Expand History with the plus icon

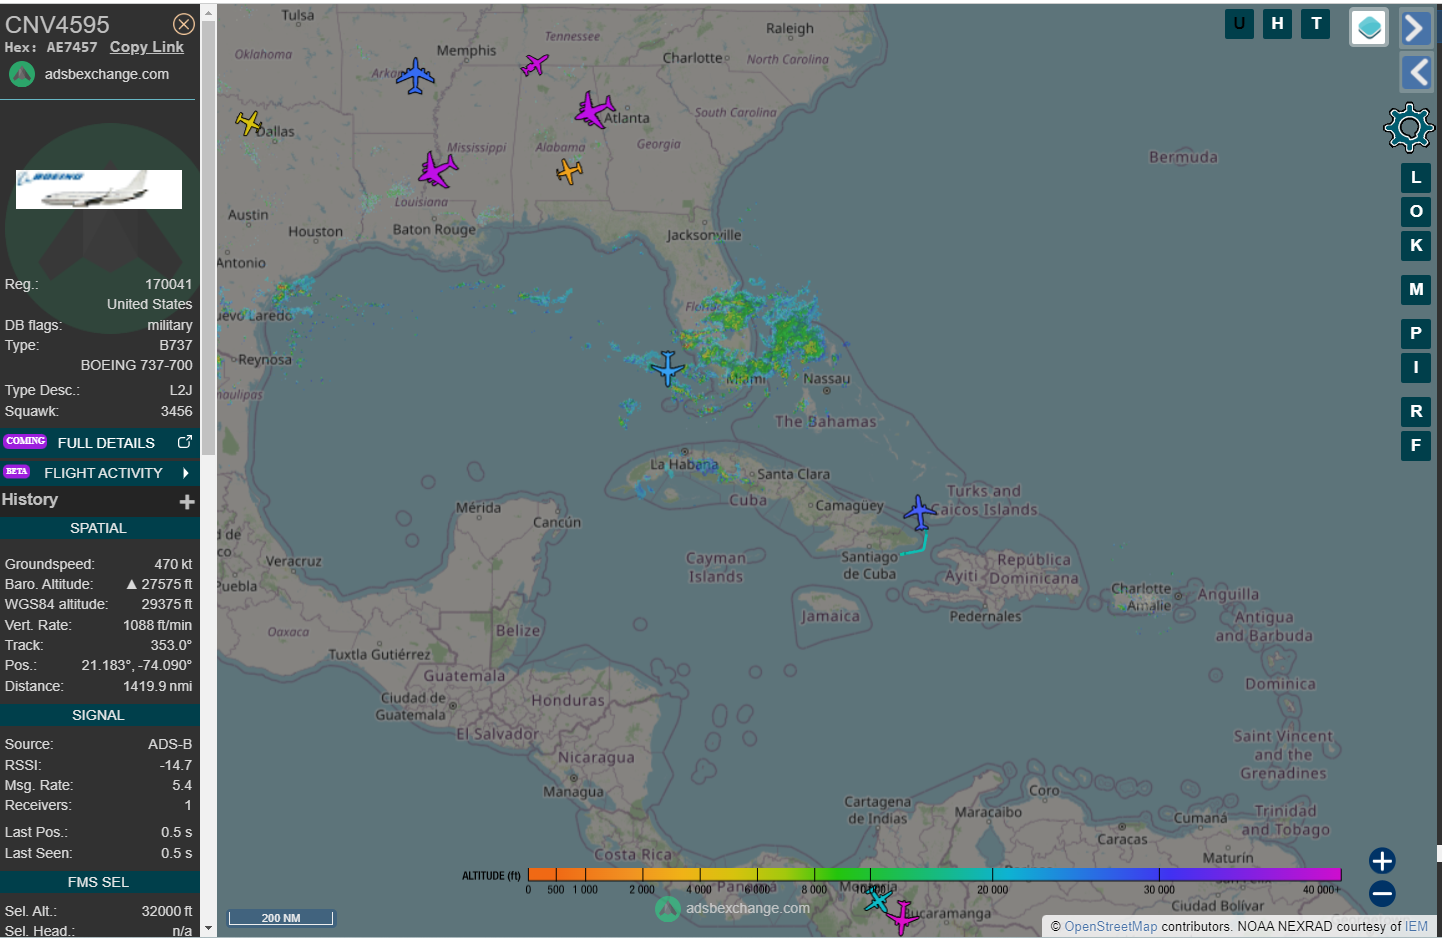pyautogui.click(x=187, y=501)
